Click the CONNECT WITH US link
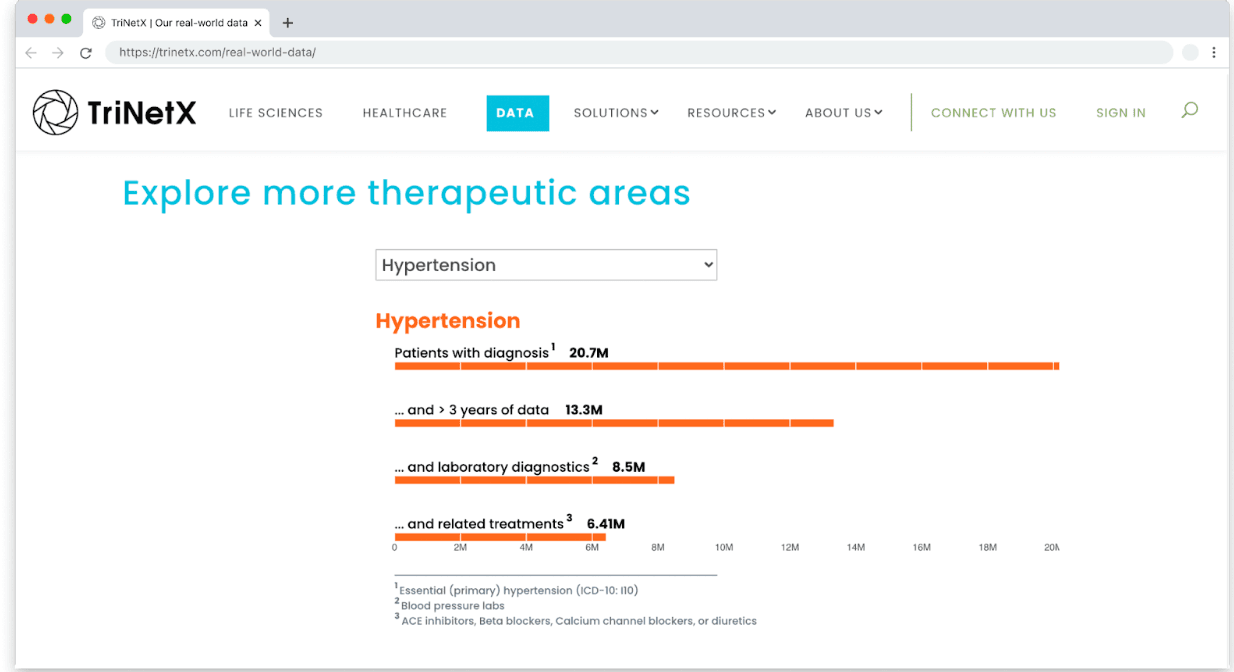The image size is (1234, 672). (x=993, y=112)
